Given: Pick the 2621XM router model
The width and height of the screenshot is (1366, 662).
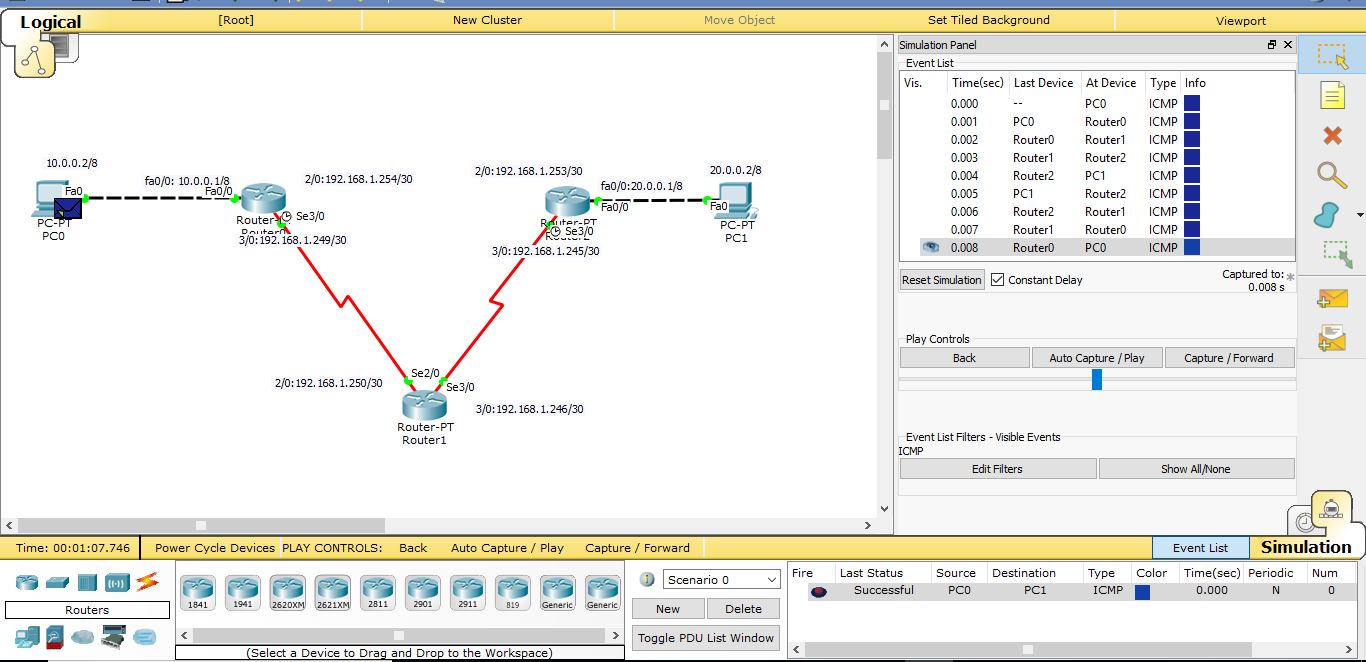Looking at the screenshot, I should click(x=332, y=593).
